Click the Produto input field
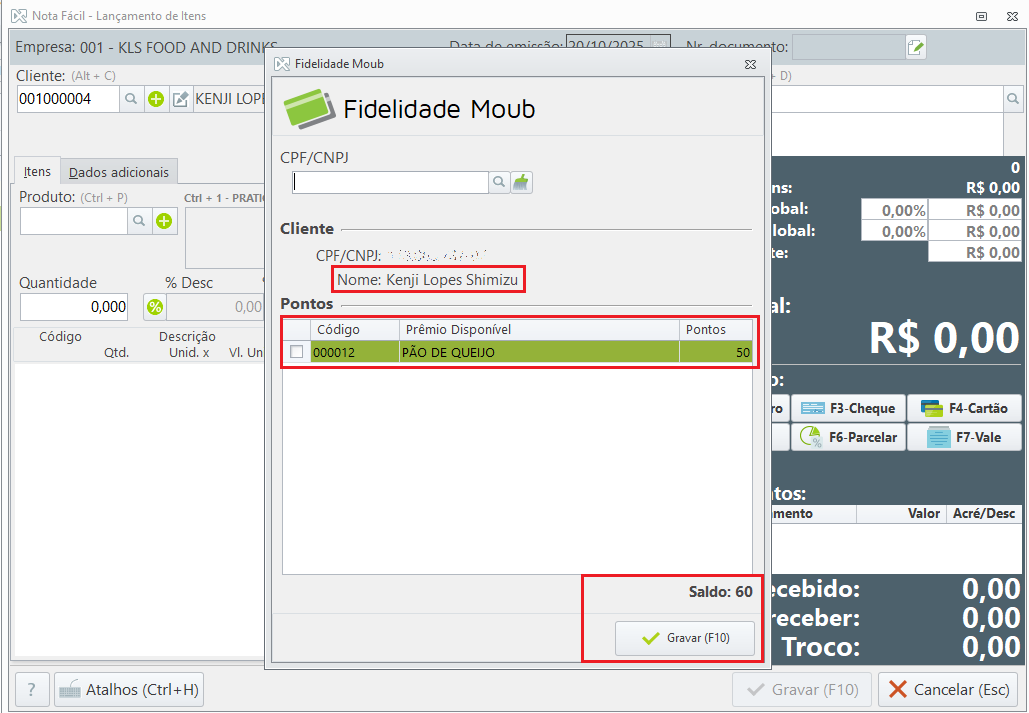Image resolution: width=1029 pixels, height=713 pixels. click(x=74, y=221)
